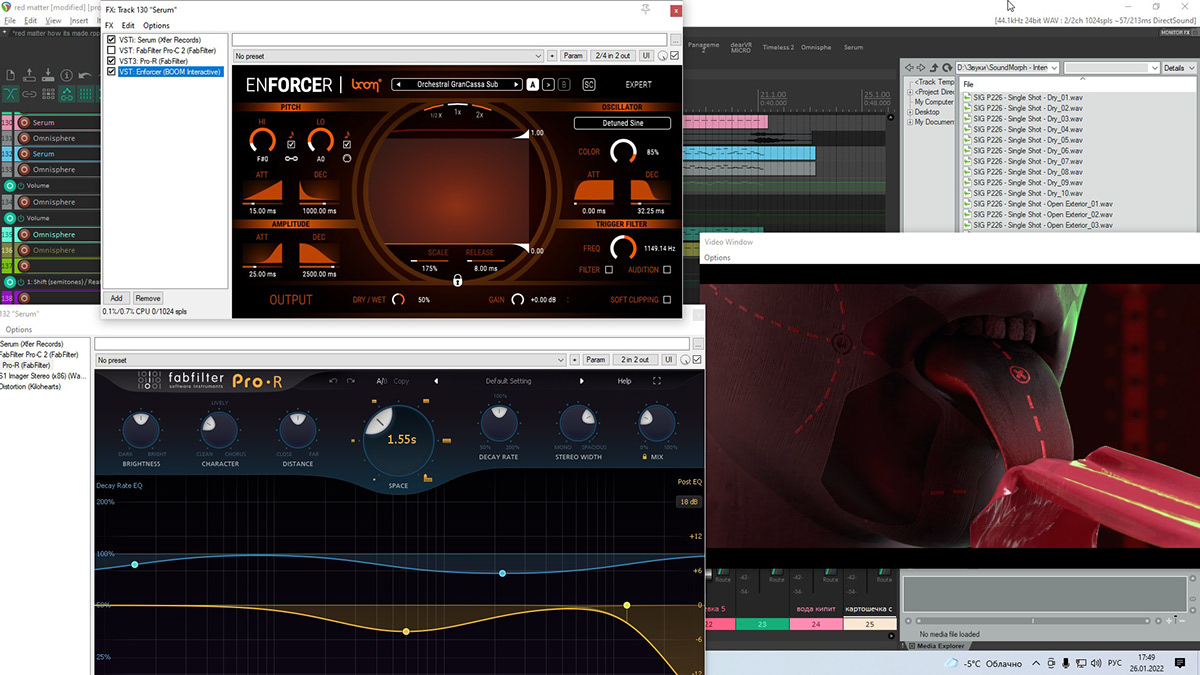The width and height of the screenshot is (1200, 675).
Task: Toggle REAPER grid lines toolbar icon
Action: pyautogui.click(x=85, y=94)
